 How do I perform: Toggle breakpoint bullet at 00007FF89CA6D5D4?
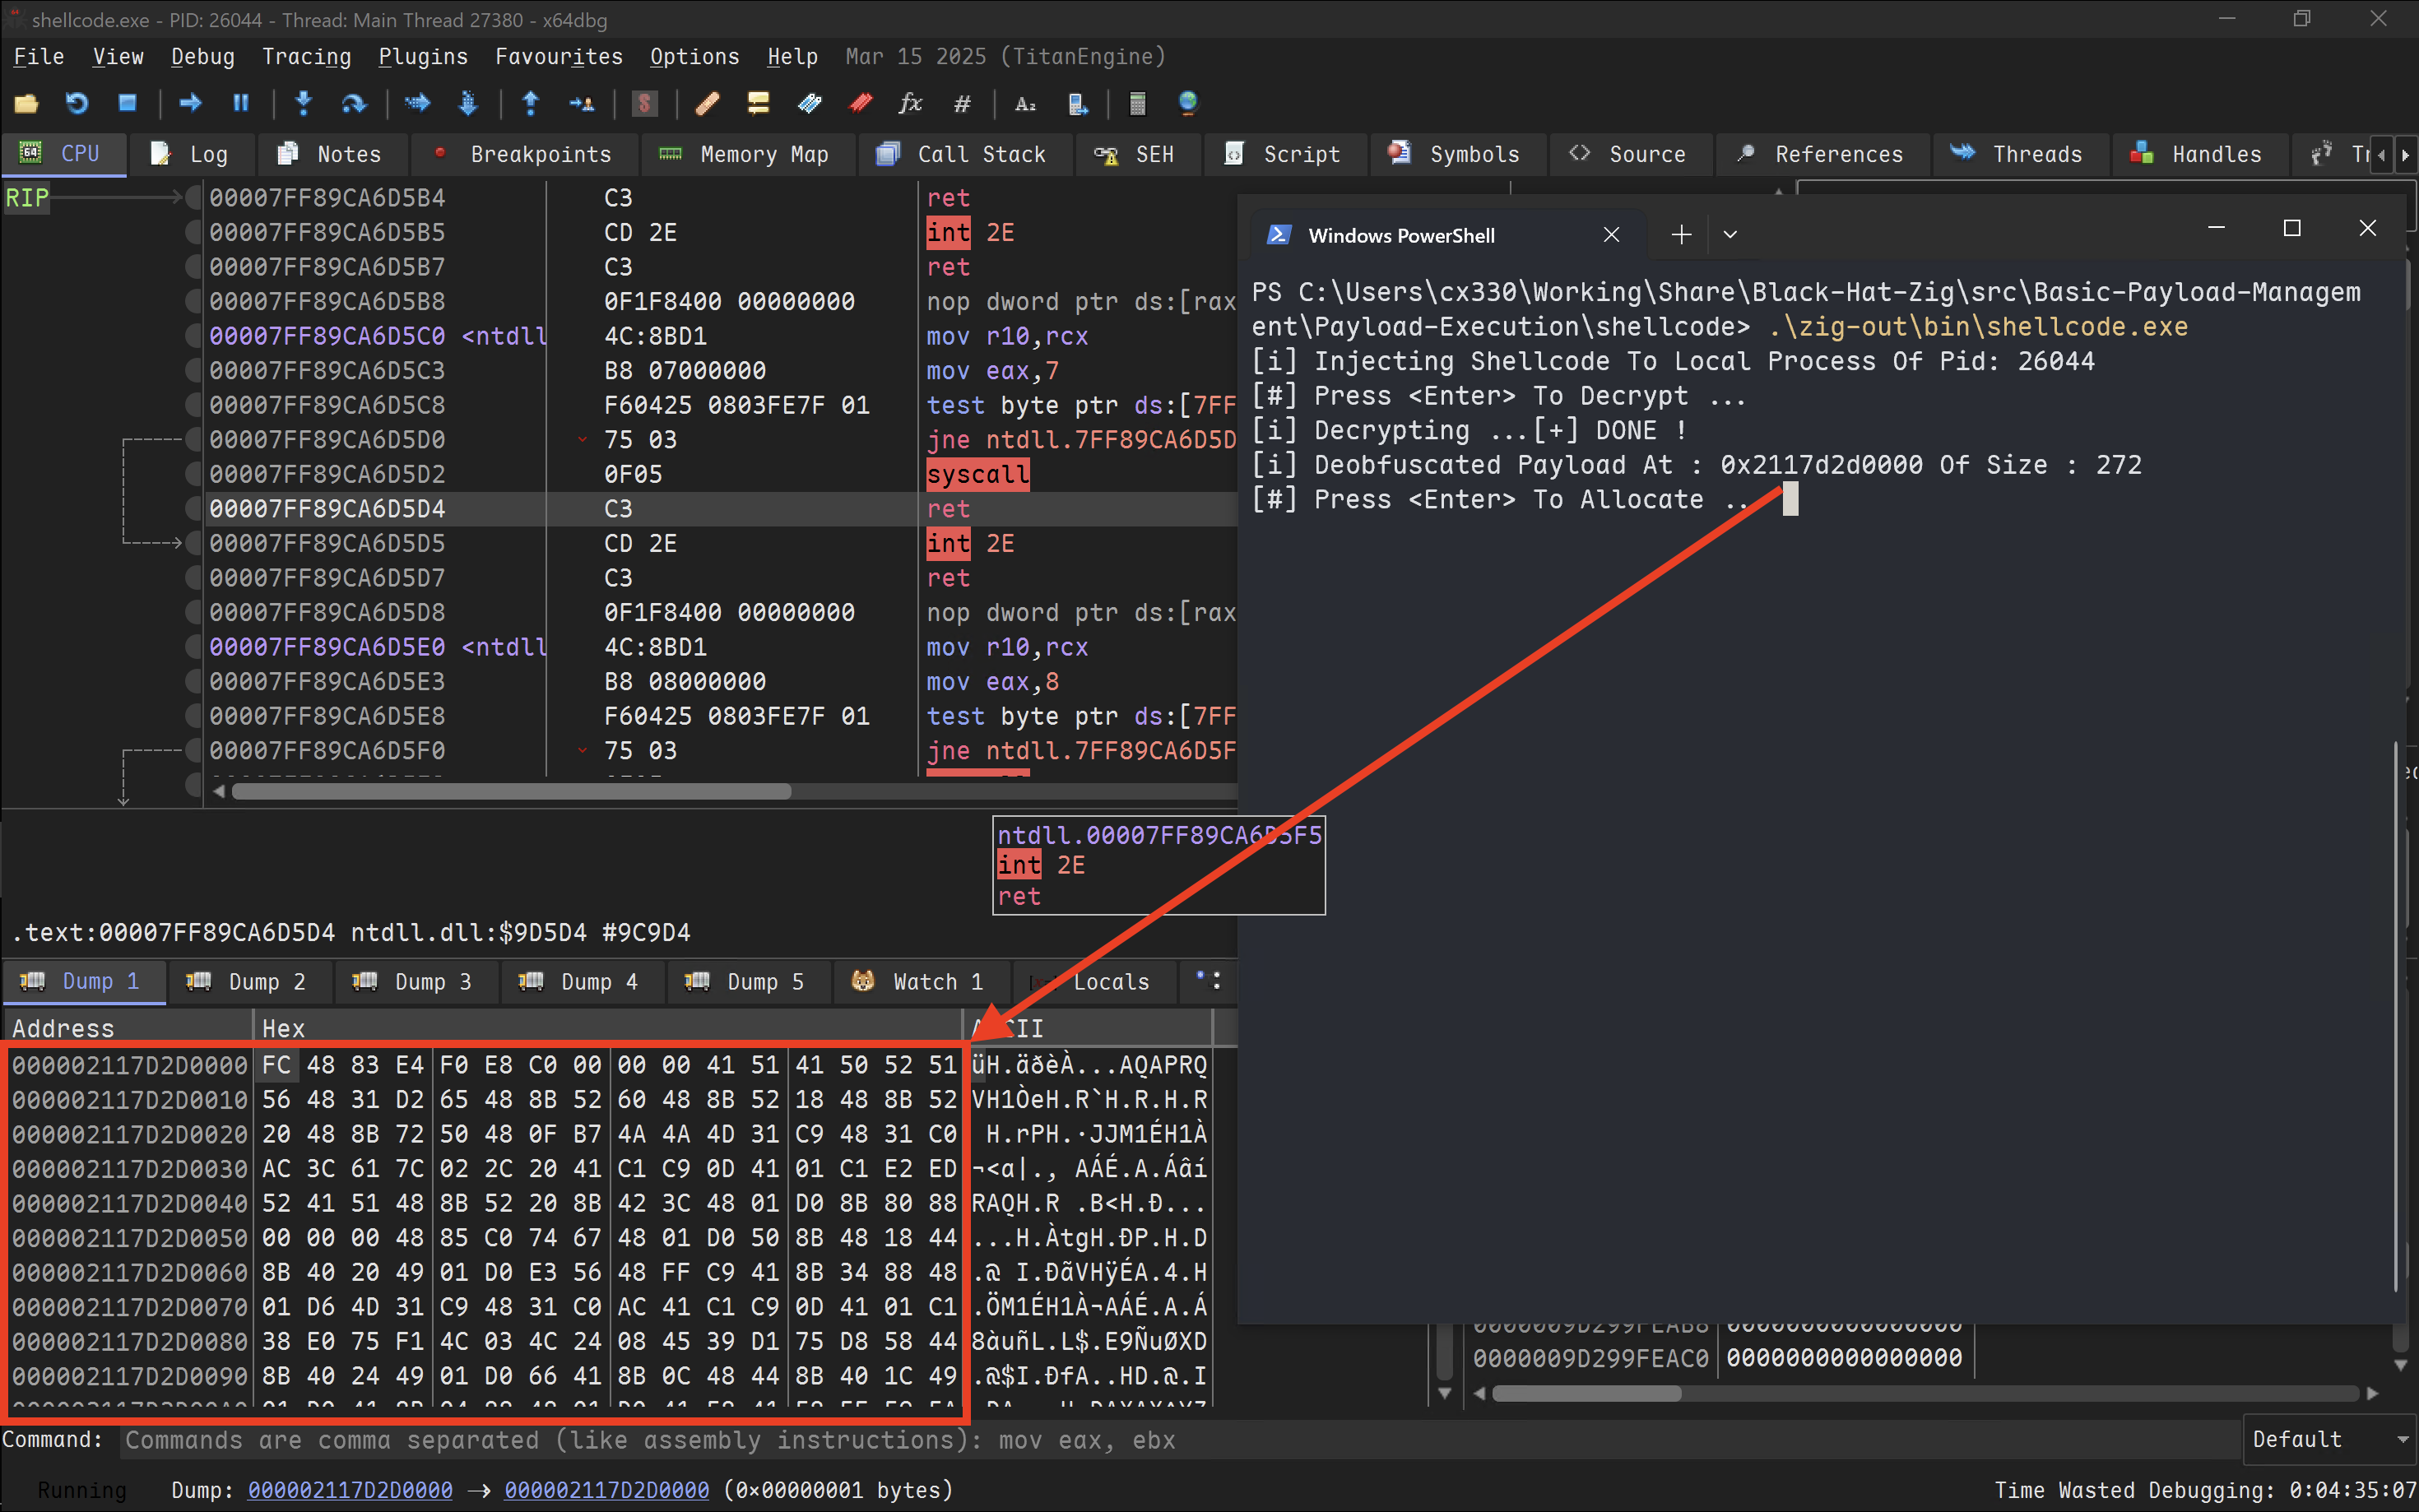click(x=193, y=509)
